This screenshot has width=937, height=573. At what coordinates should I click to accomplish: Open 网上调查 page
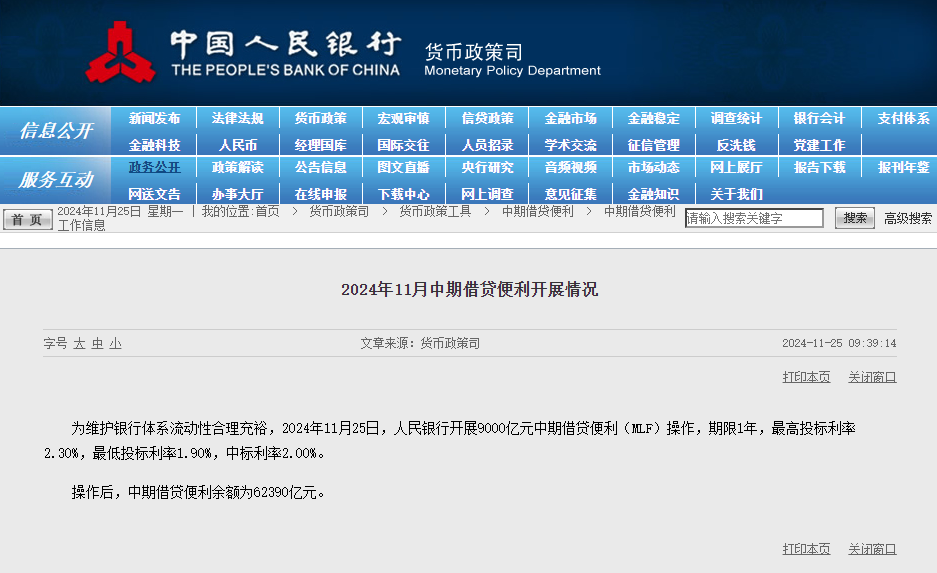487,194
